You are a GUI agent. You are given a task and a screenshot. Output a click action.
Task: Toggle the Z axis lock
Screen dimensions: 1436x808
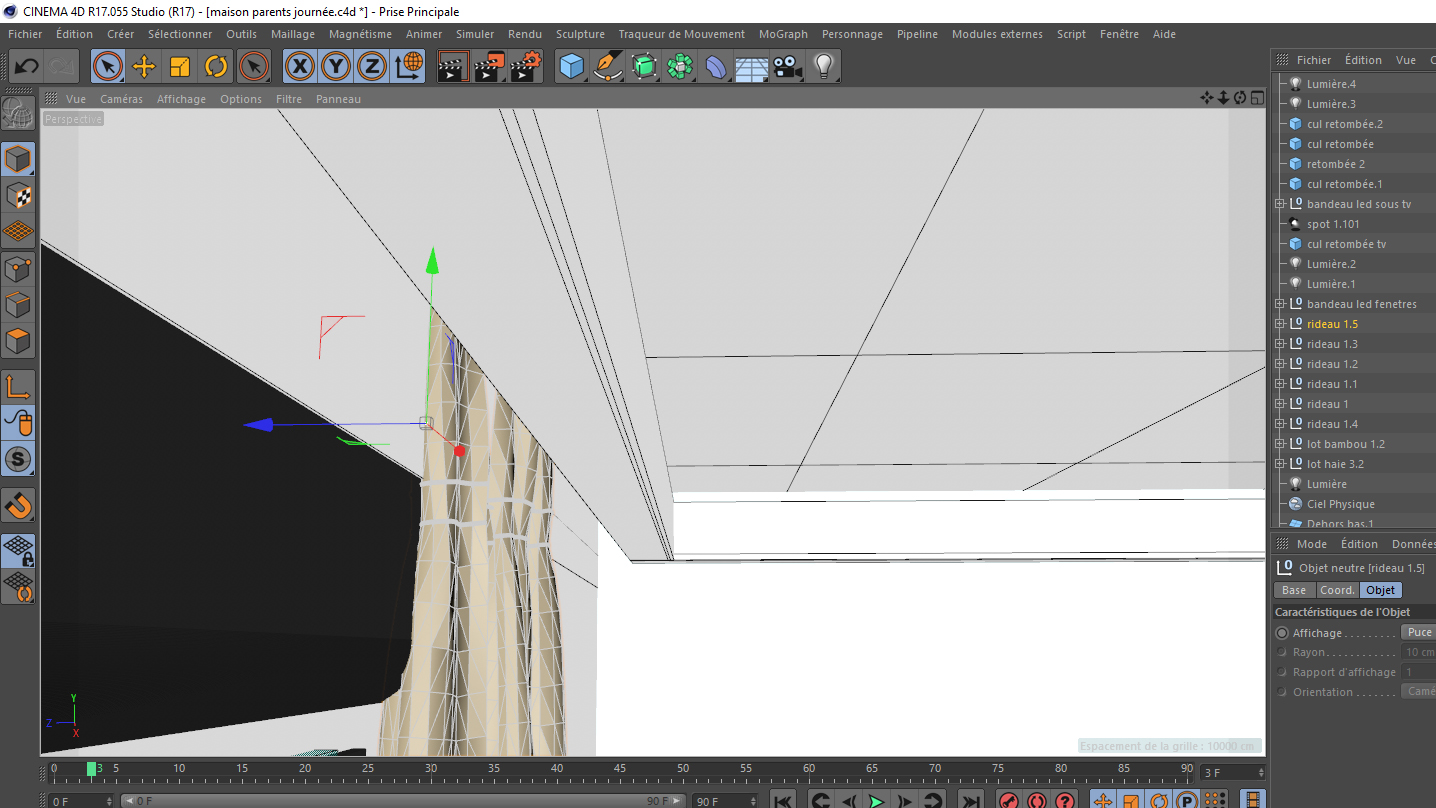(x=372, y=67)
